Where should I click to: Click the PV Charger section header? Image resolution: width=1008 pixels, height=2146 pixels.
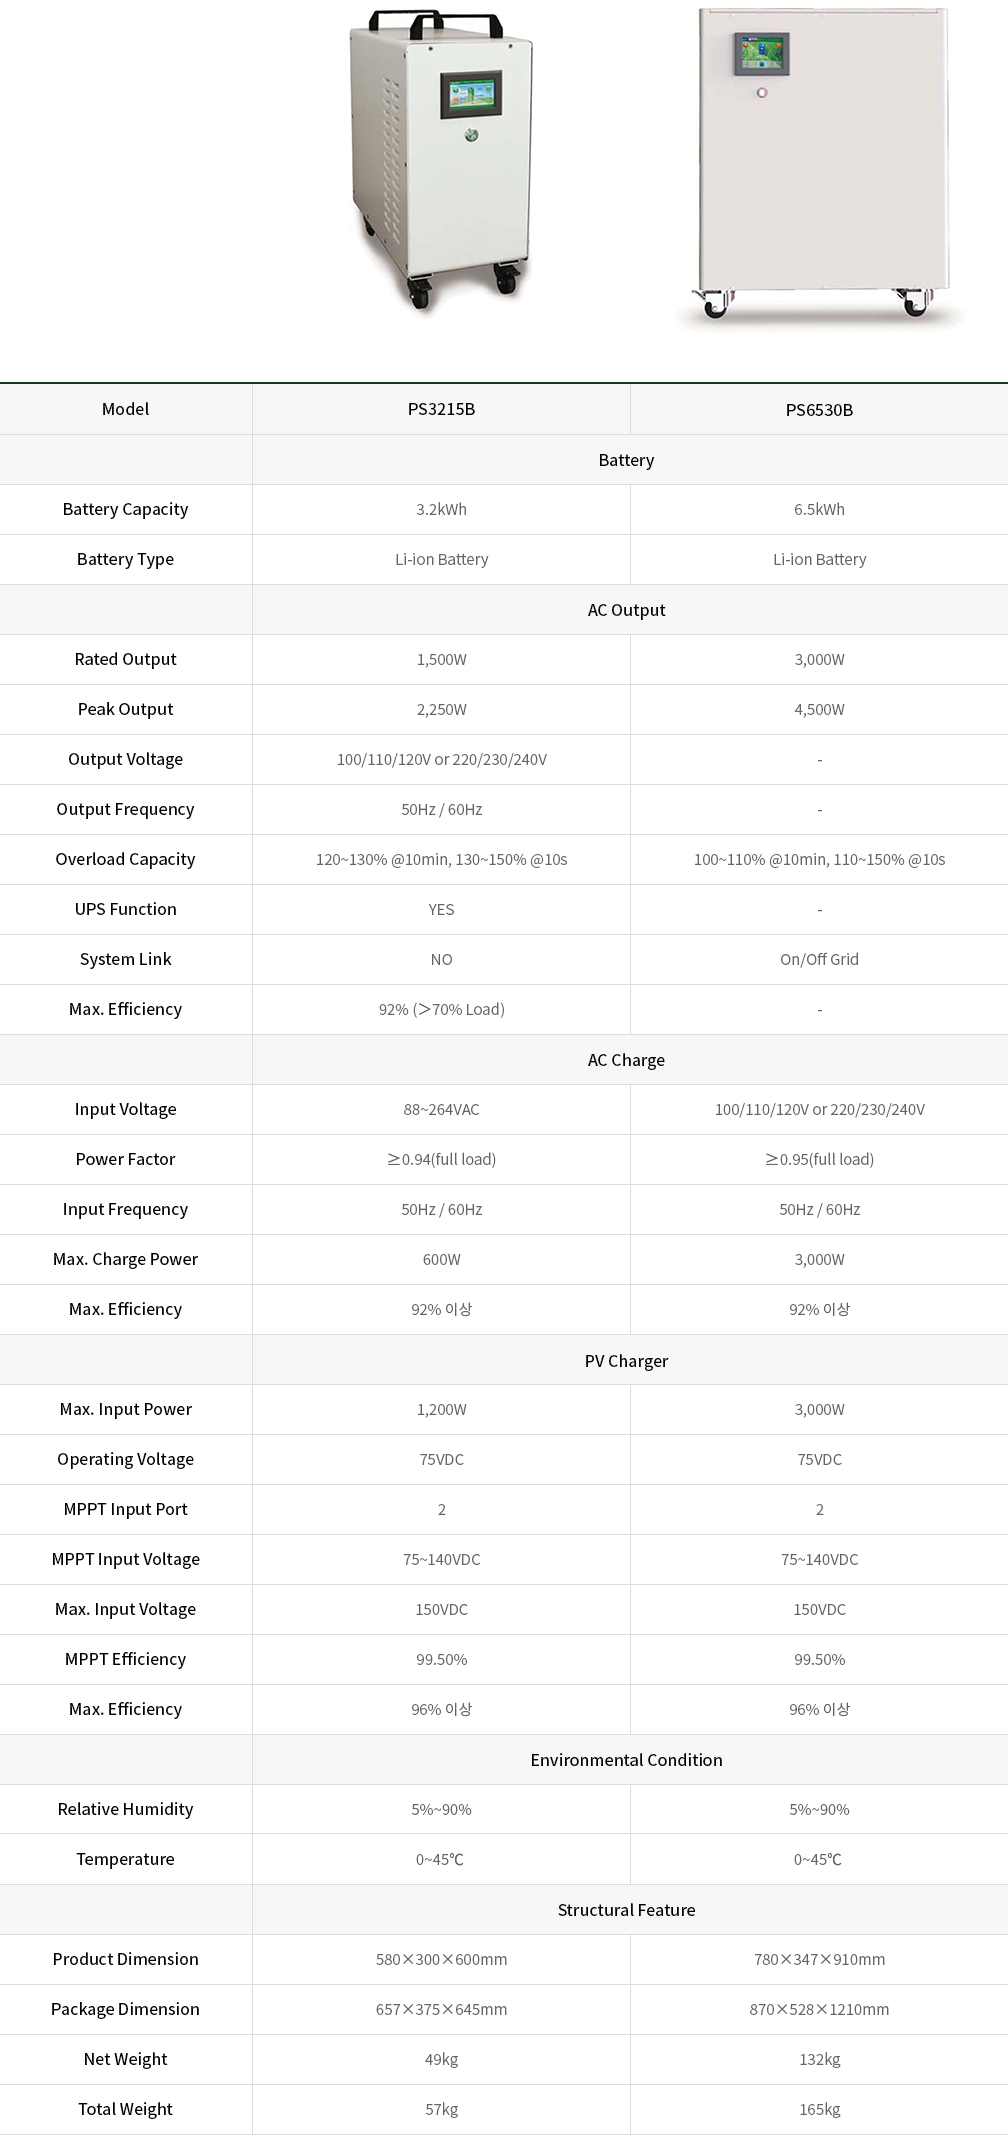[x=626, y=1360]
